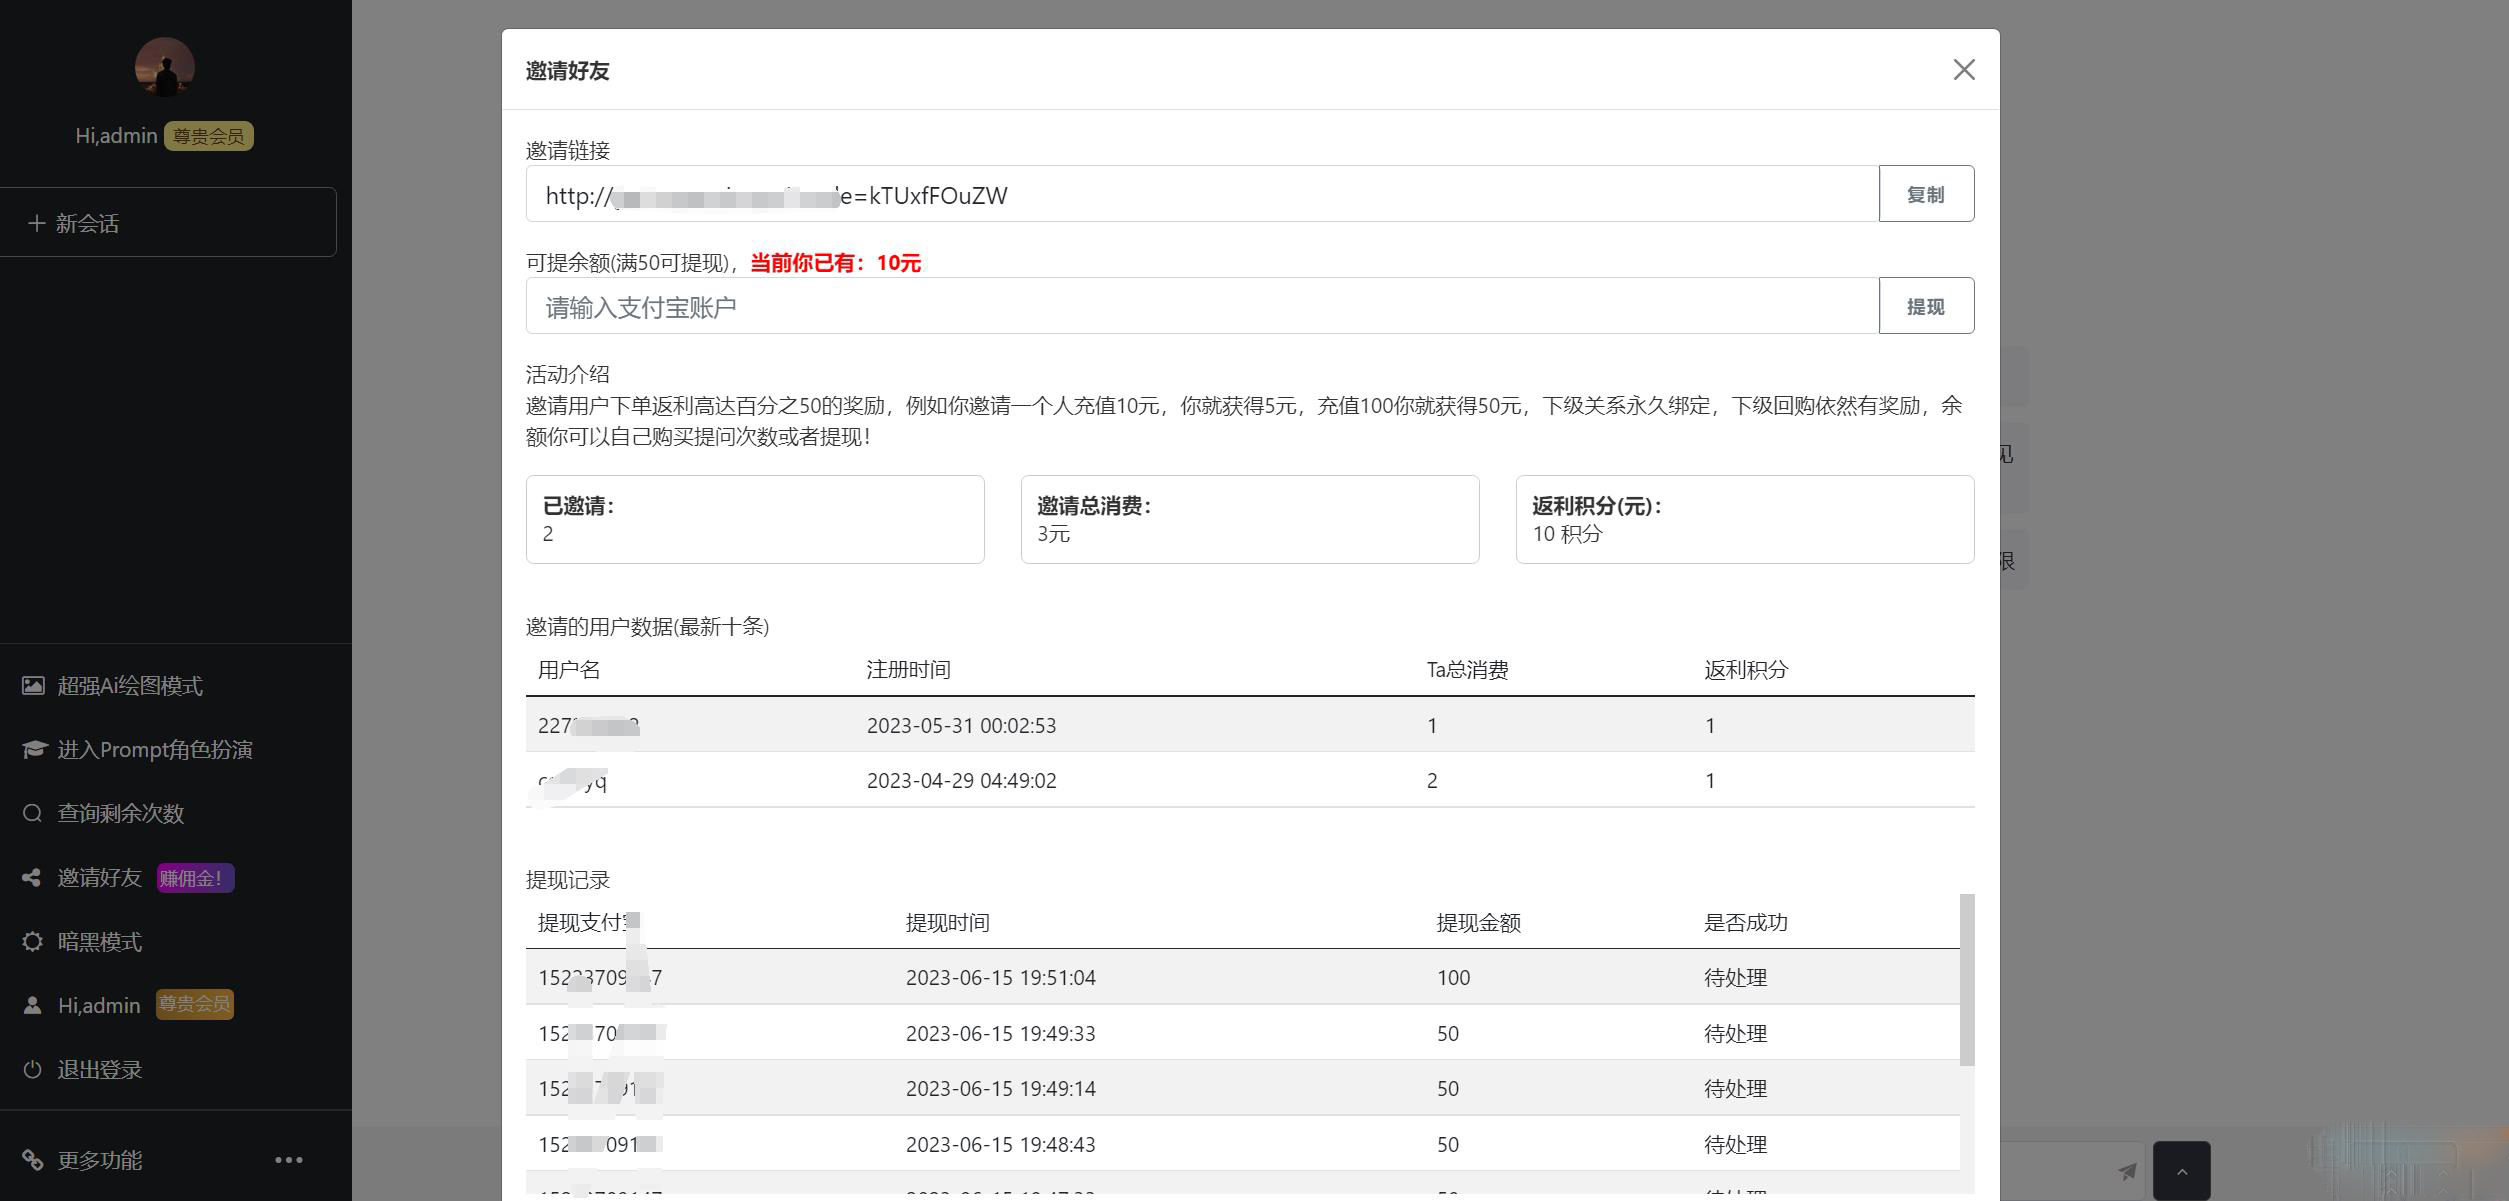Click the 复制 button for invite link
The width and height of the screenshot is (2509, 1201).
coord(1926,194)
